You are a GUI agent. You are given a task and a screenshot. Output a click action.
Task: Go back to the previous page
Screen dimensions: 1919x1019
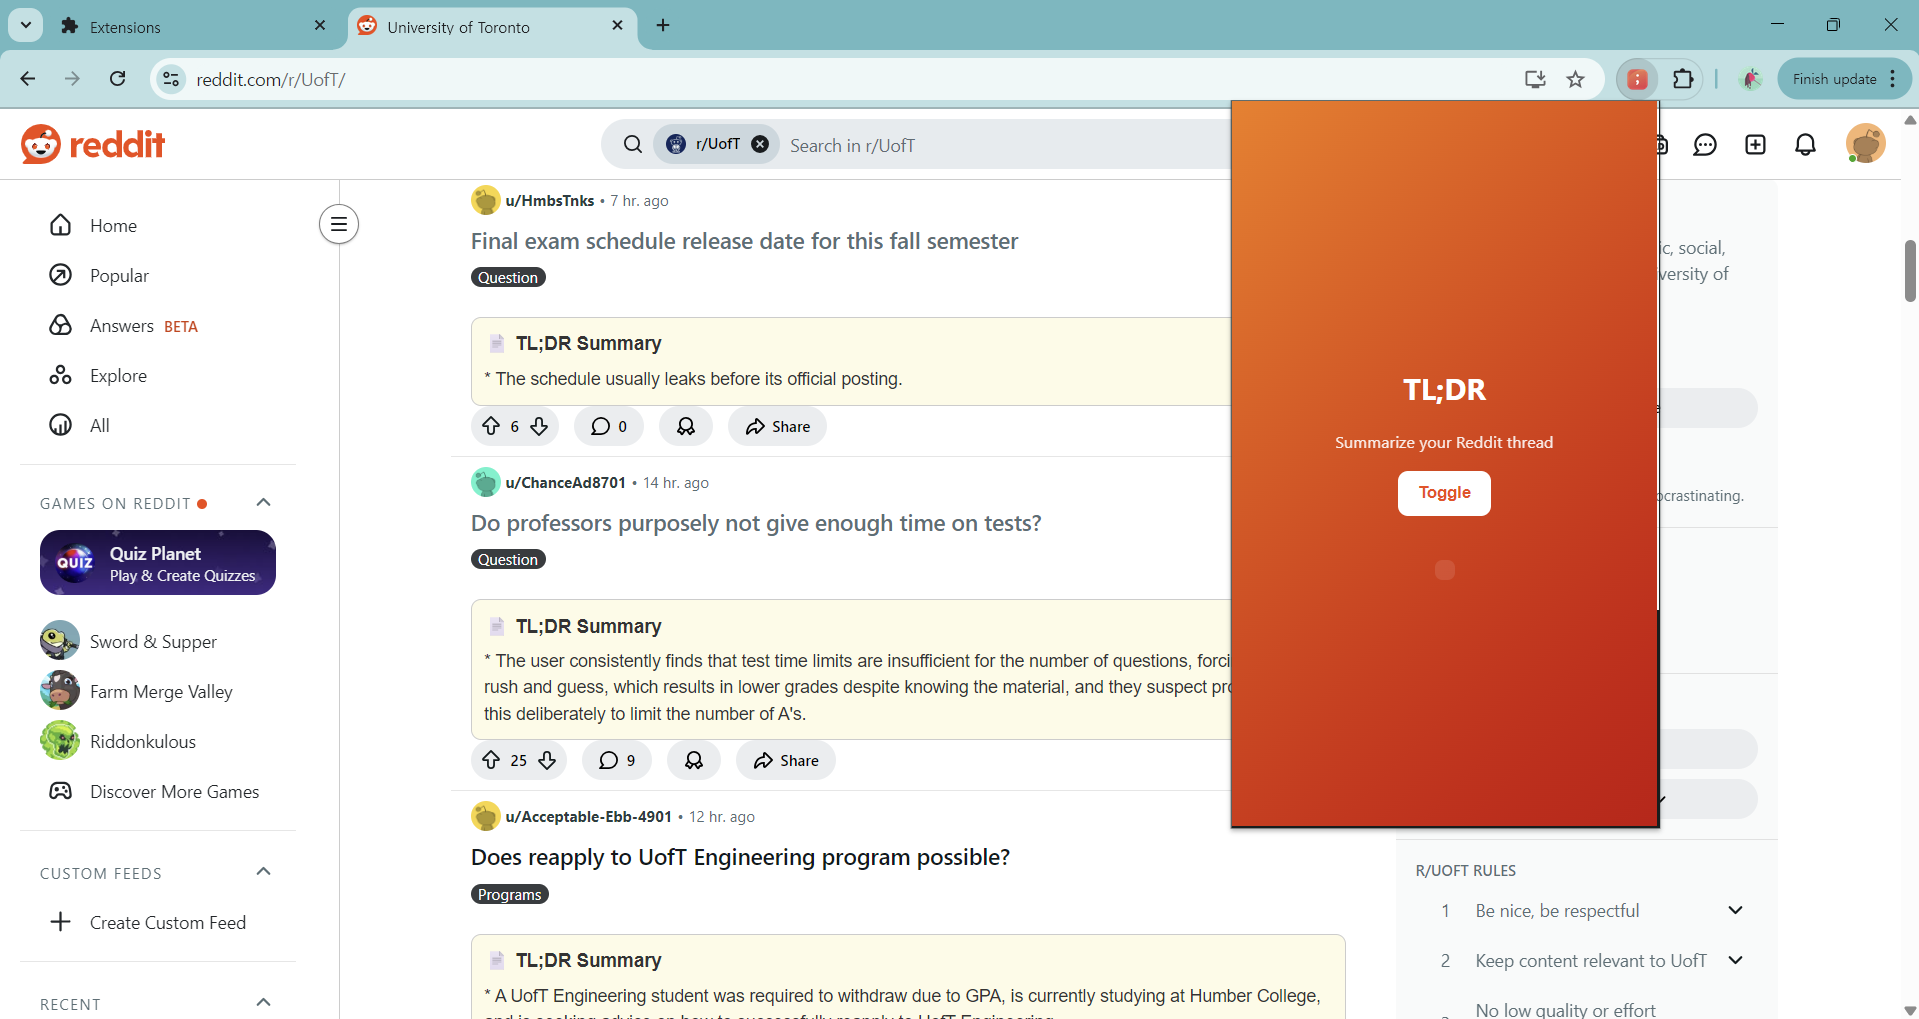point(28,79)
